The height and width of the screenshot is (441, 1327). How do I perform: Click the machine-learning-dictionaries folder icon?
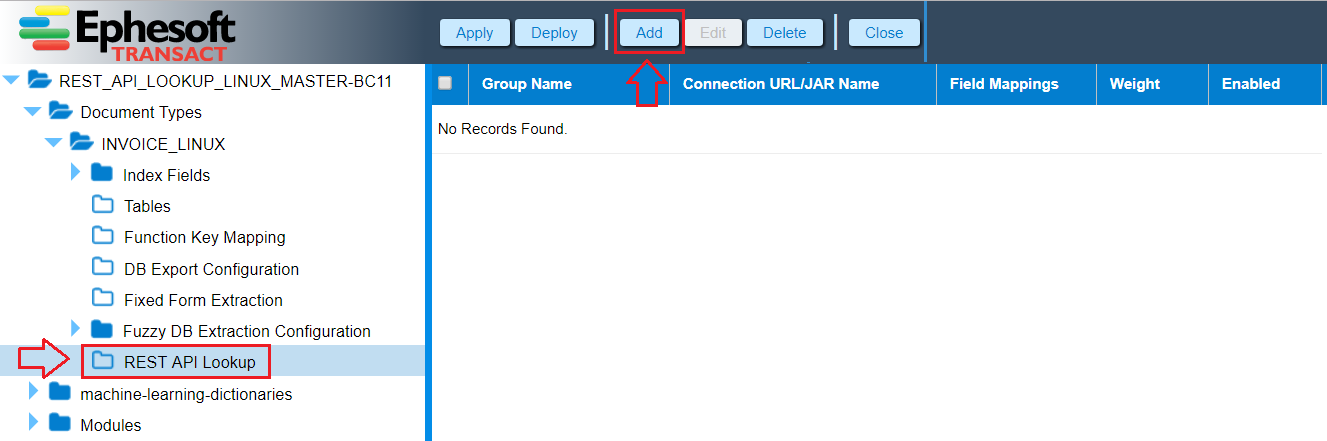(60, 393)
